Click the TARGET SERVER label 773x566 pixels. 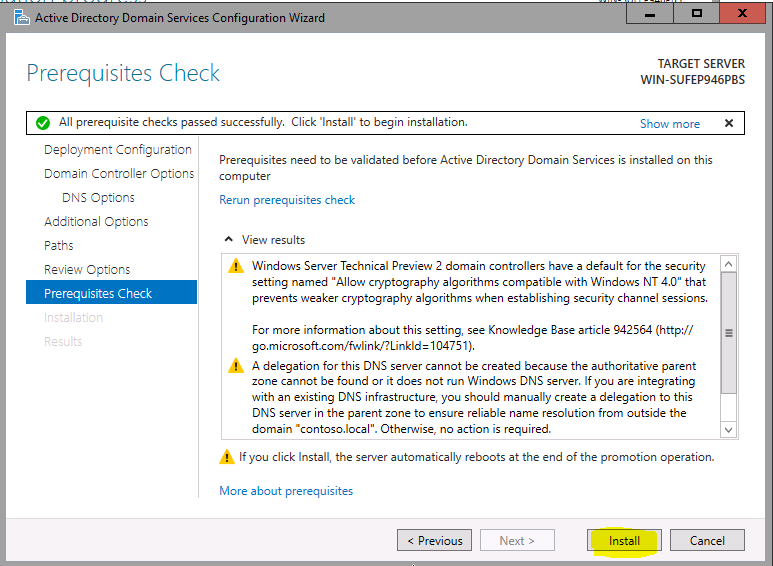tap(701, 64)
